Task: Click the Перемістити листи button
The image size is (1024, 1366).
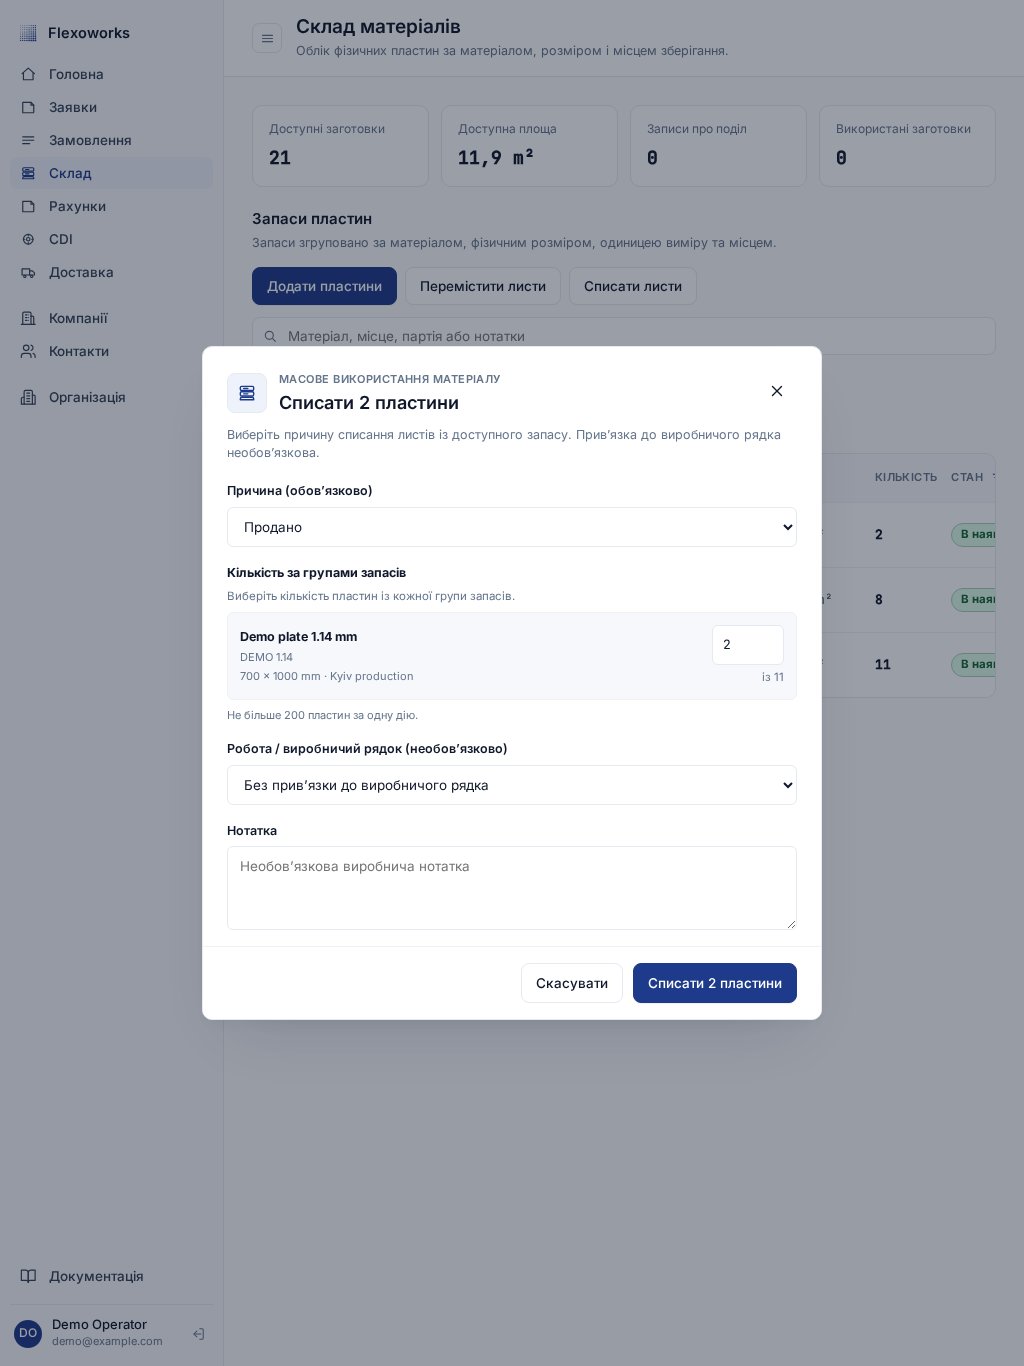Action: point(483,286)
